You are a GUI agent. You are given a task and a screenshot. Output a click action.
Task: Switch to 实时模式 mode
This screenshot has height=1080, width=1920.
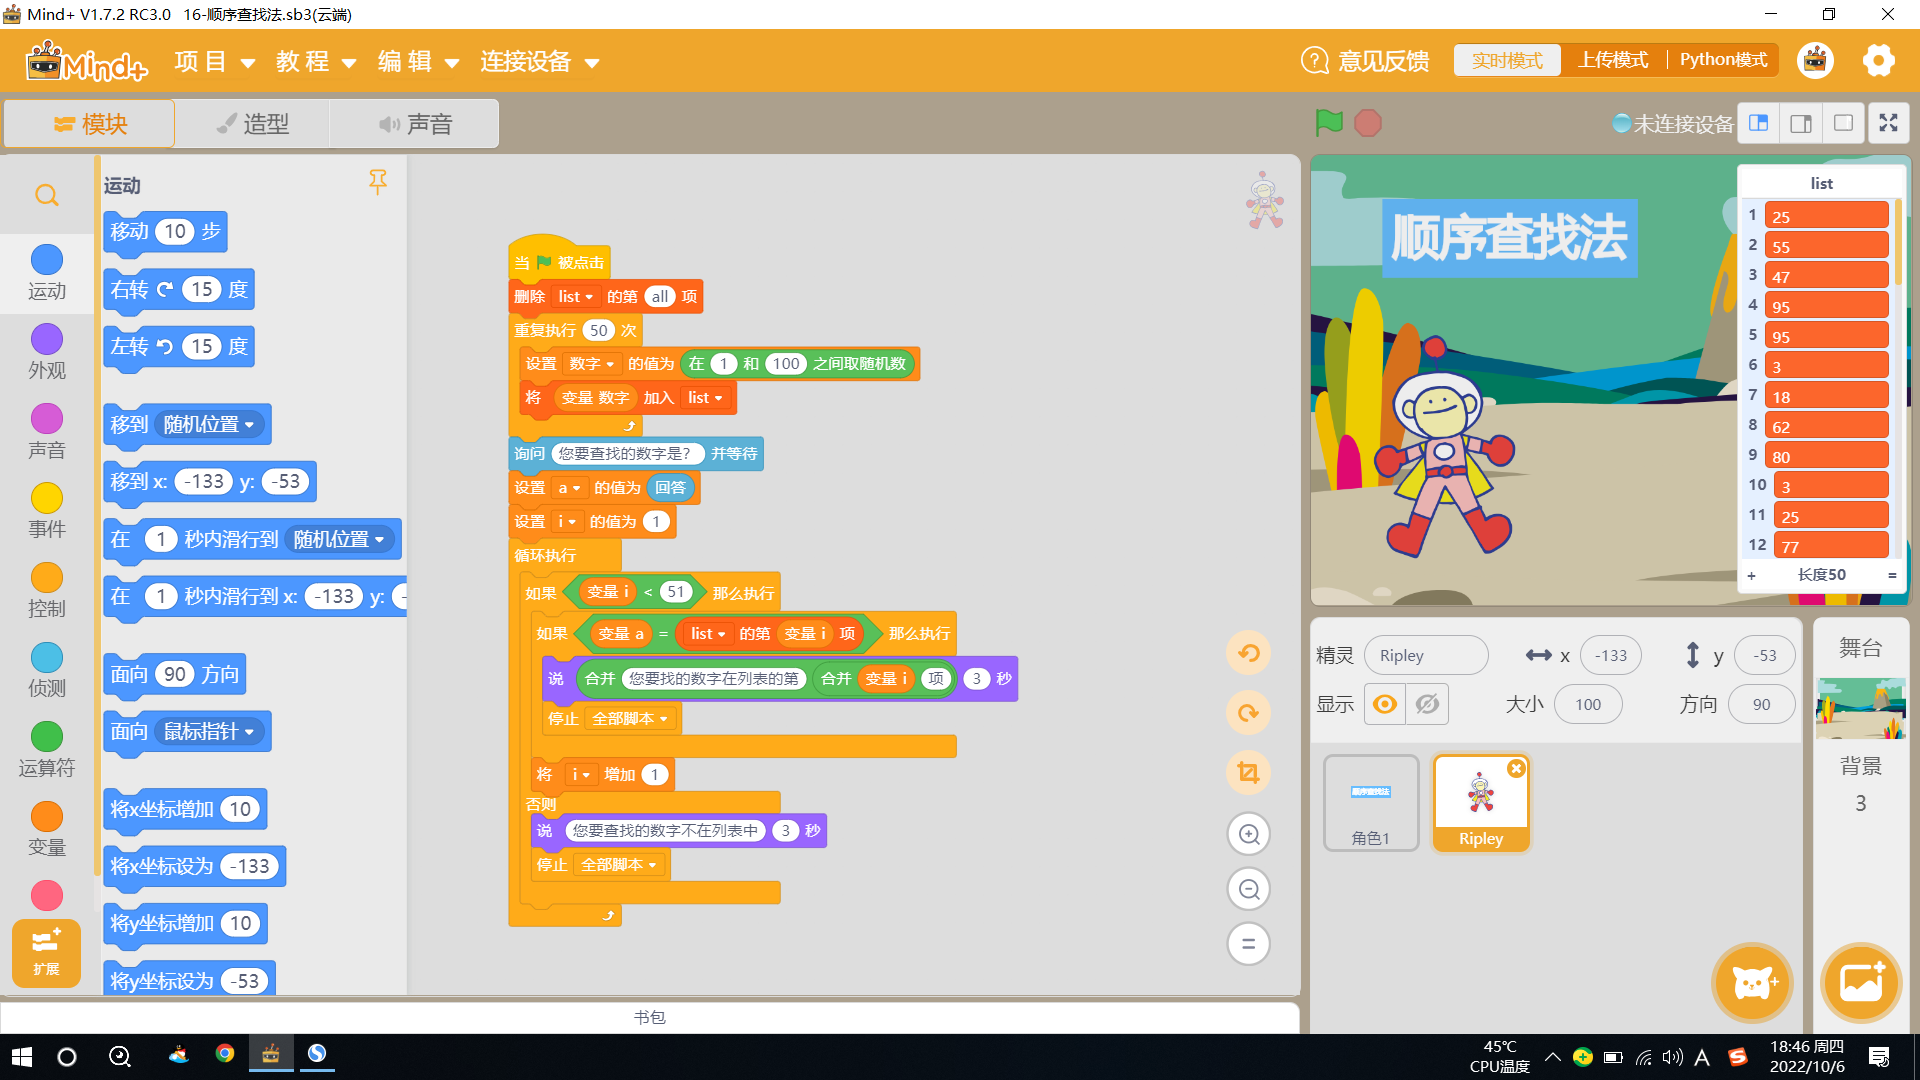[x=1507, y=61]
